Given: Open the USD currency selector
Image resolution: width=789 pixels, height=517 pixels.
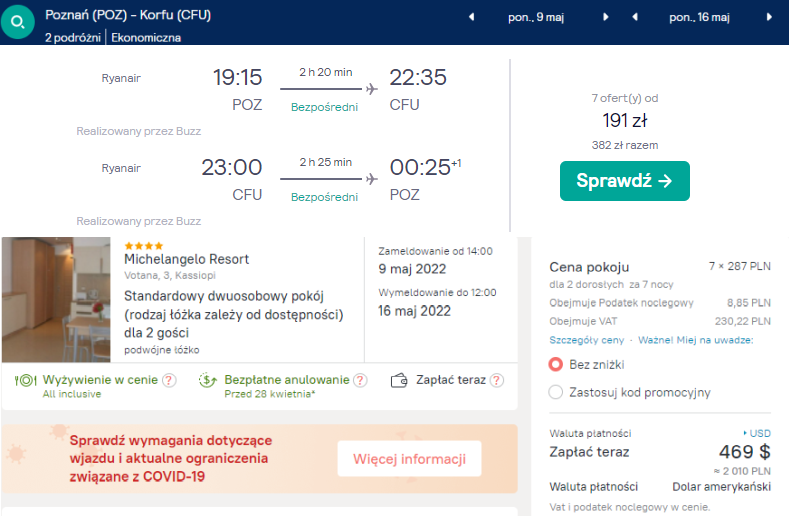Looking at the screenshot, I should (757, 433).
